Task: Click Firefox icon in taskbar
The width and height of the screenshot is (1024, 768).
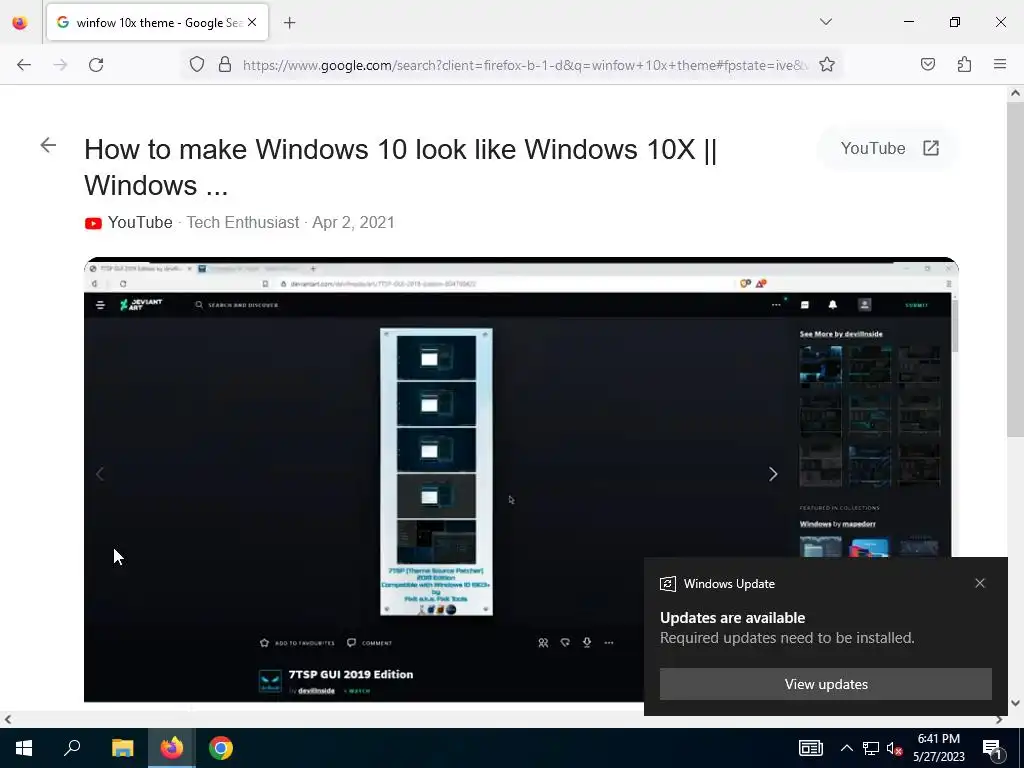Action: click(x=172, y=748)
